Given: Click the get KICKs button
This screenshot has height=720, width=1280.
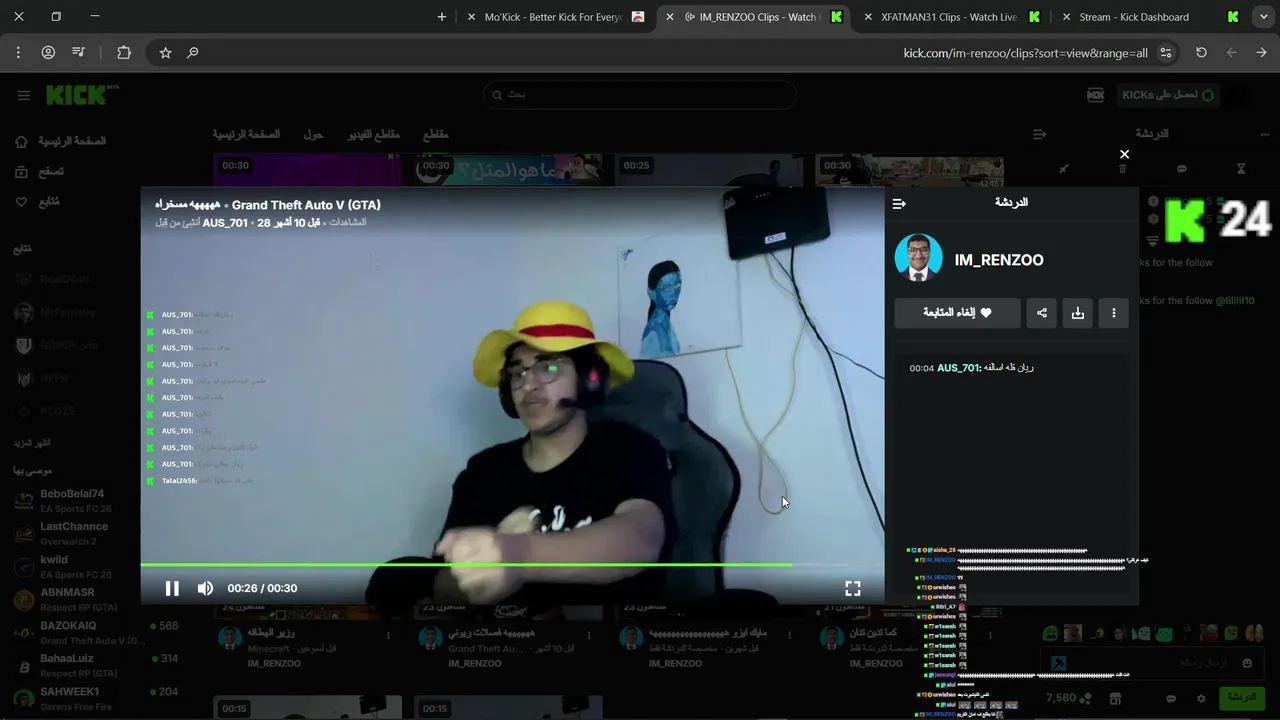Looking at the screenshot, I should (1168, 95).
